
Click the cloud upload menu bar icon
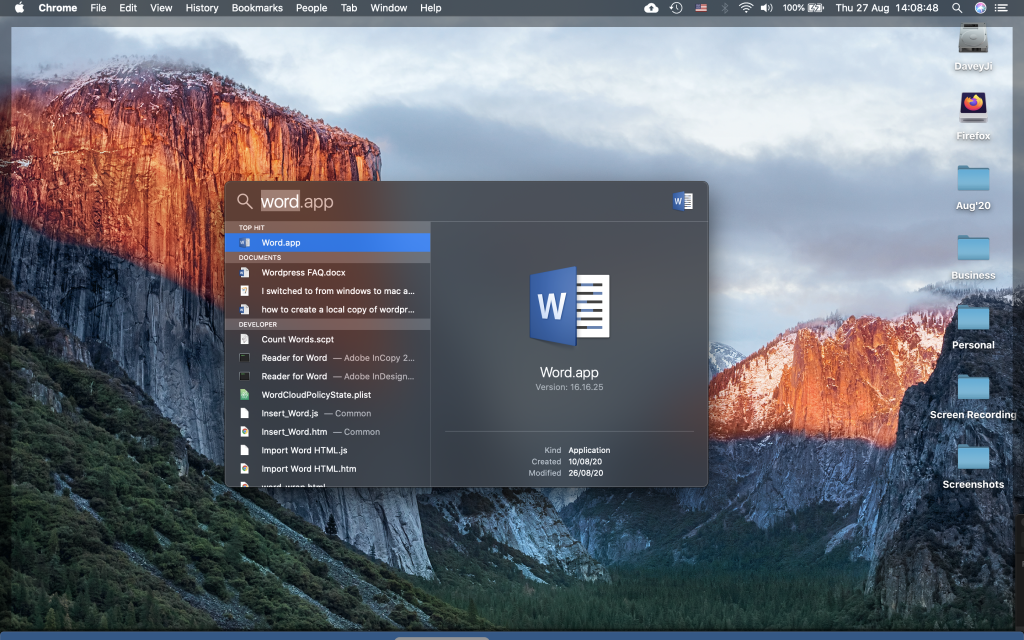pyautogui.click(x=651, y=8)
